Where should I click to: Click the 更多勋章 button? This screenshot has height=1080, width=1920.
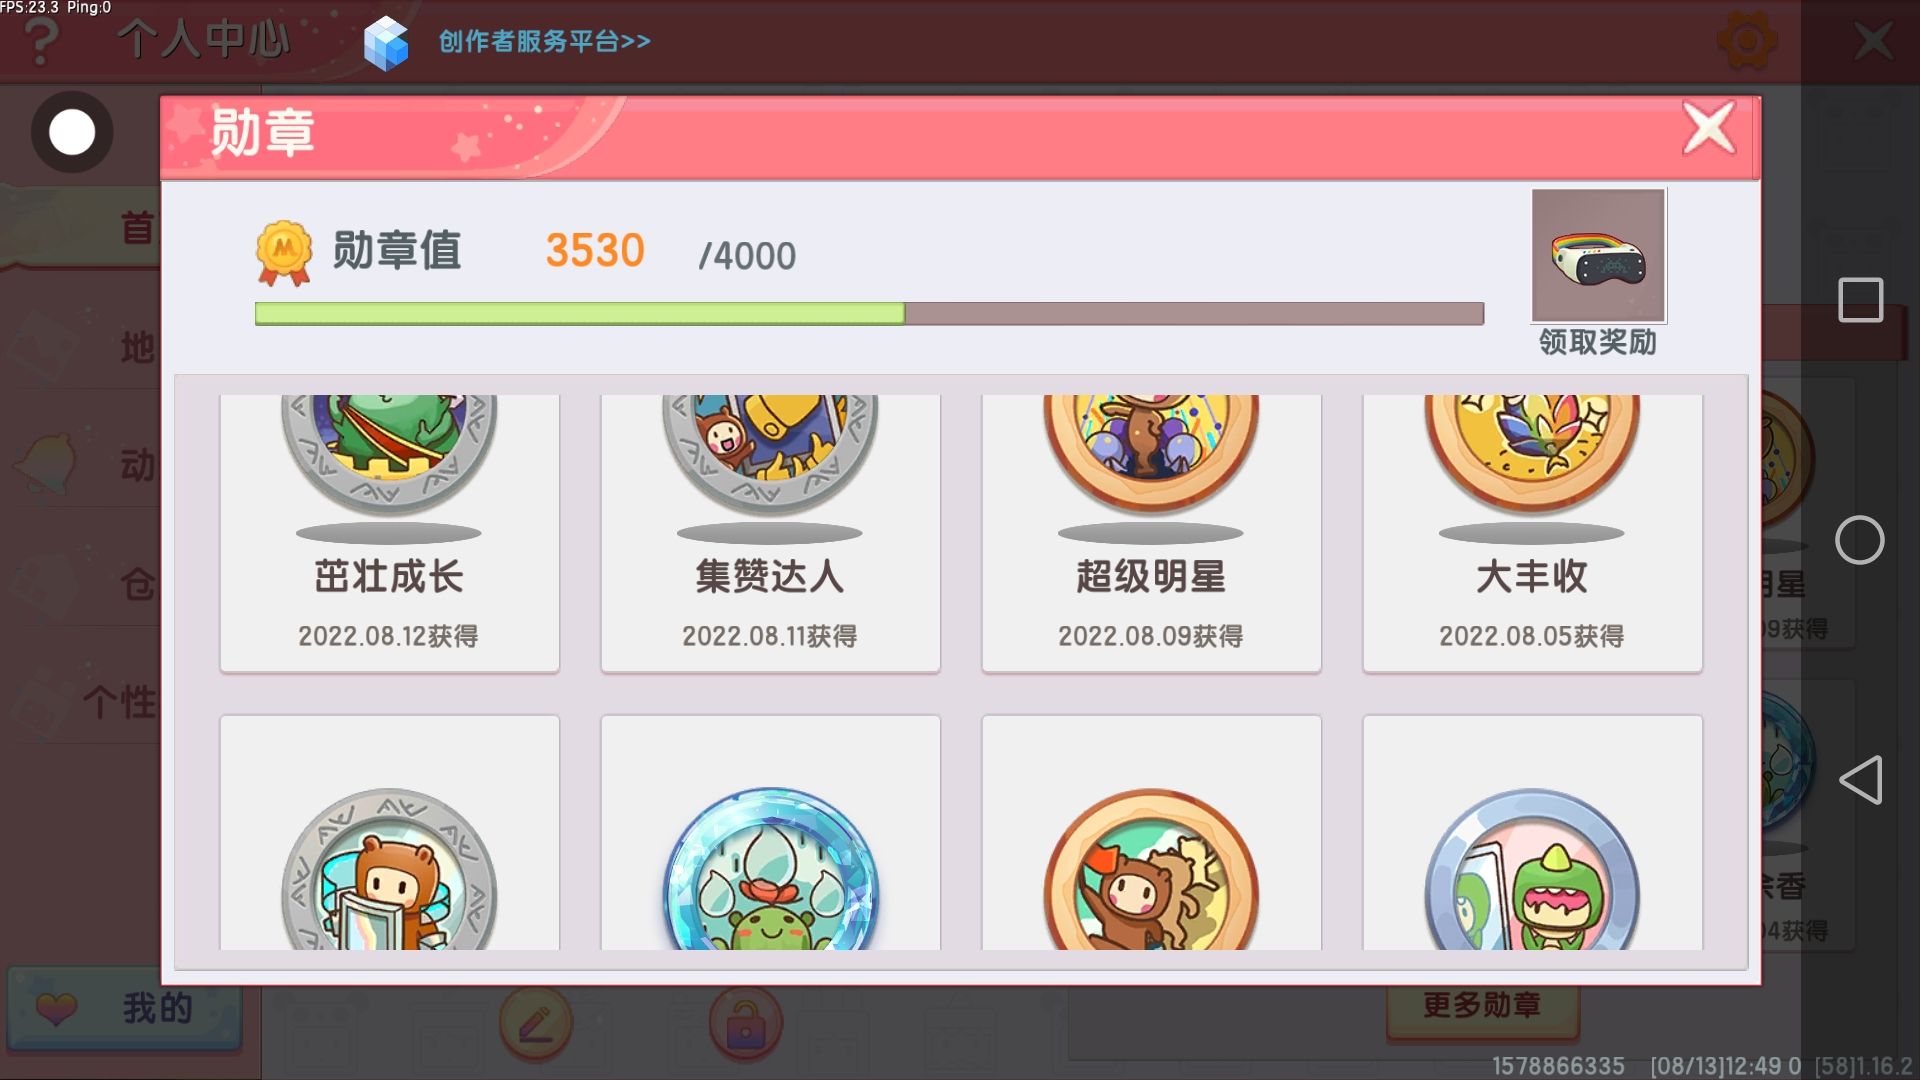point(1482,1006)
